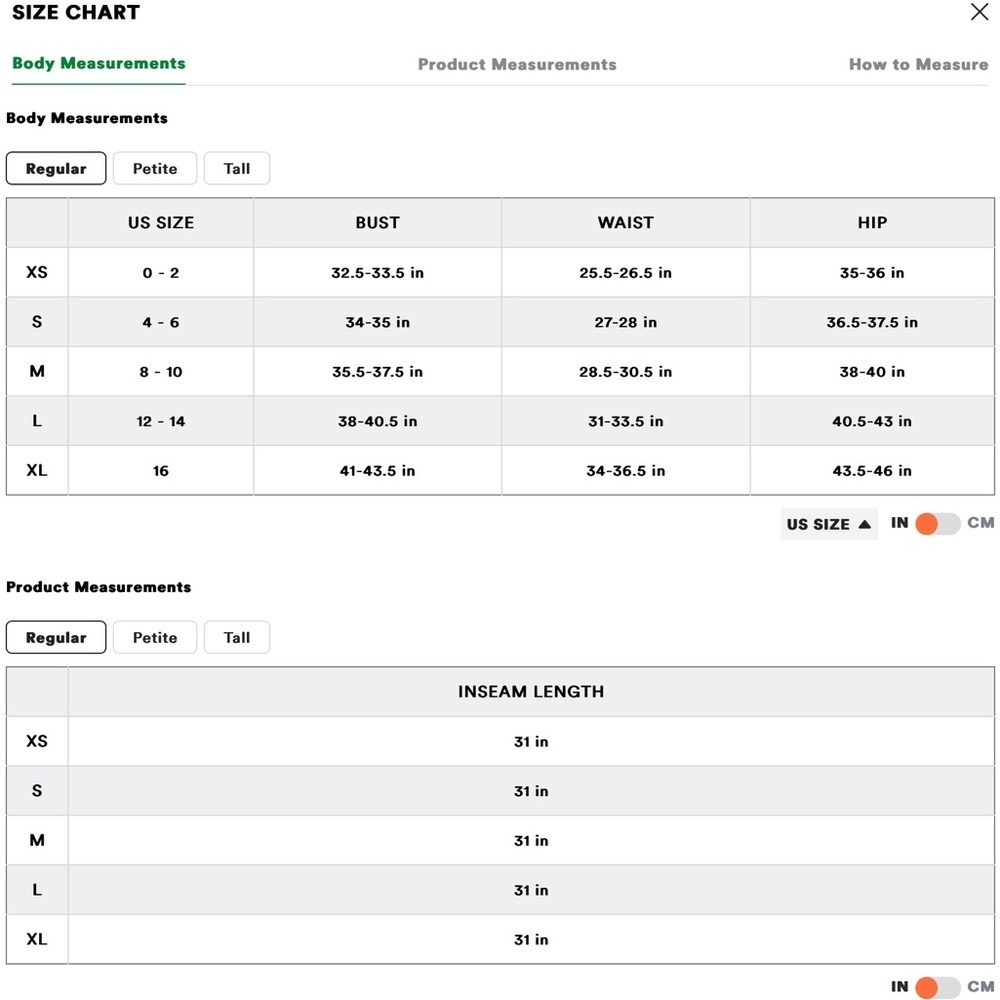The width and height of the screenshot is (1000, 1000).
Task: Open the How to Measure tab
Action: (x=918, y=64)
